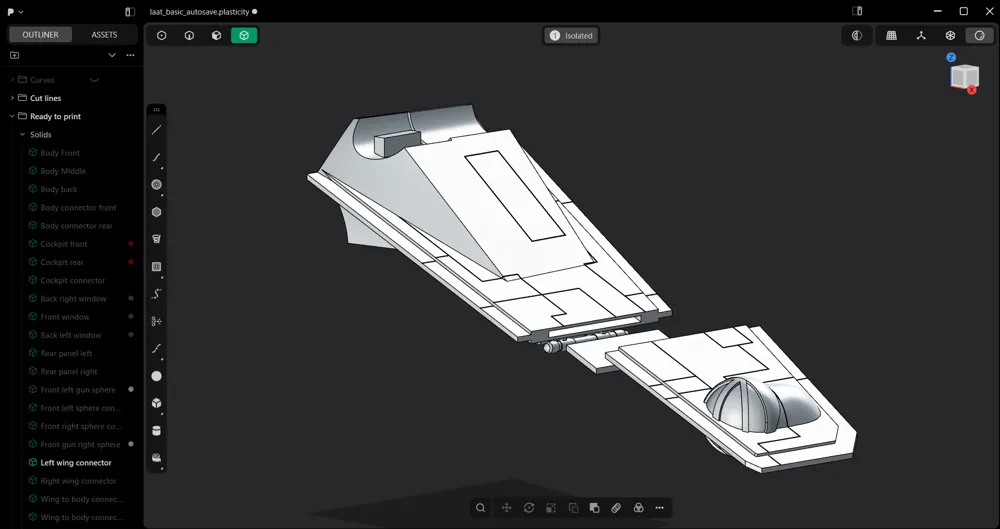The image size is (1000, 529).
Task: Toggle the highlighted render mode sphere icon
Action: tap(980, 36)
